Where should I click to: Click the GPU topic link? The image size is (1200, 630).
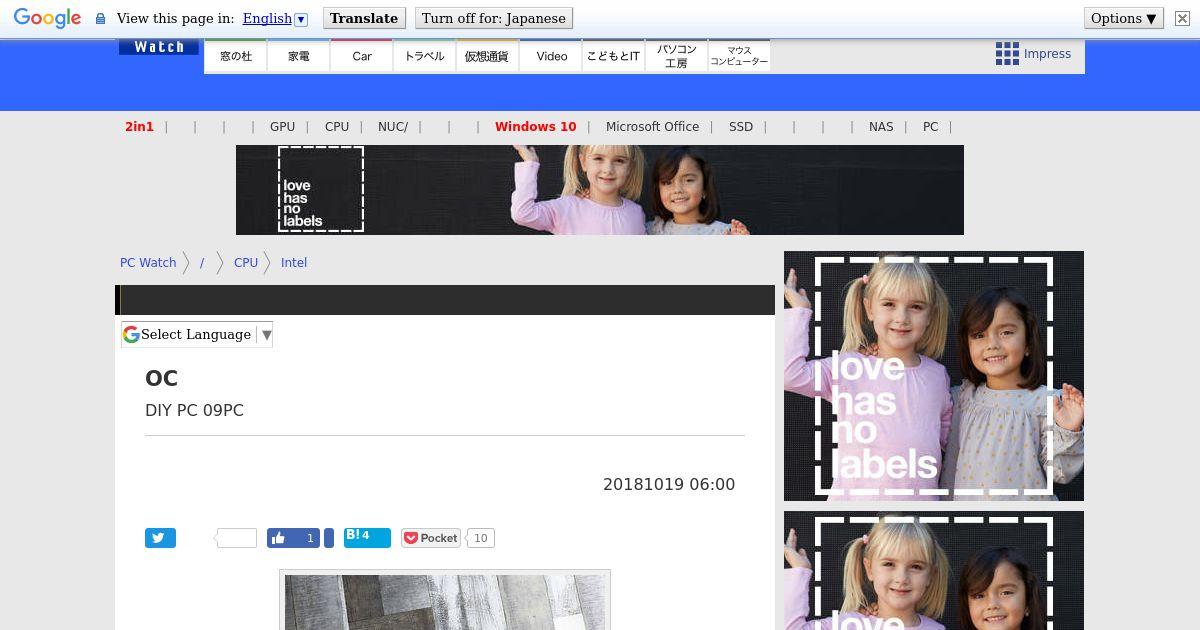pyautogui.click(x=282, y=127)
